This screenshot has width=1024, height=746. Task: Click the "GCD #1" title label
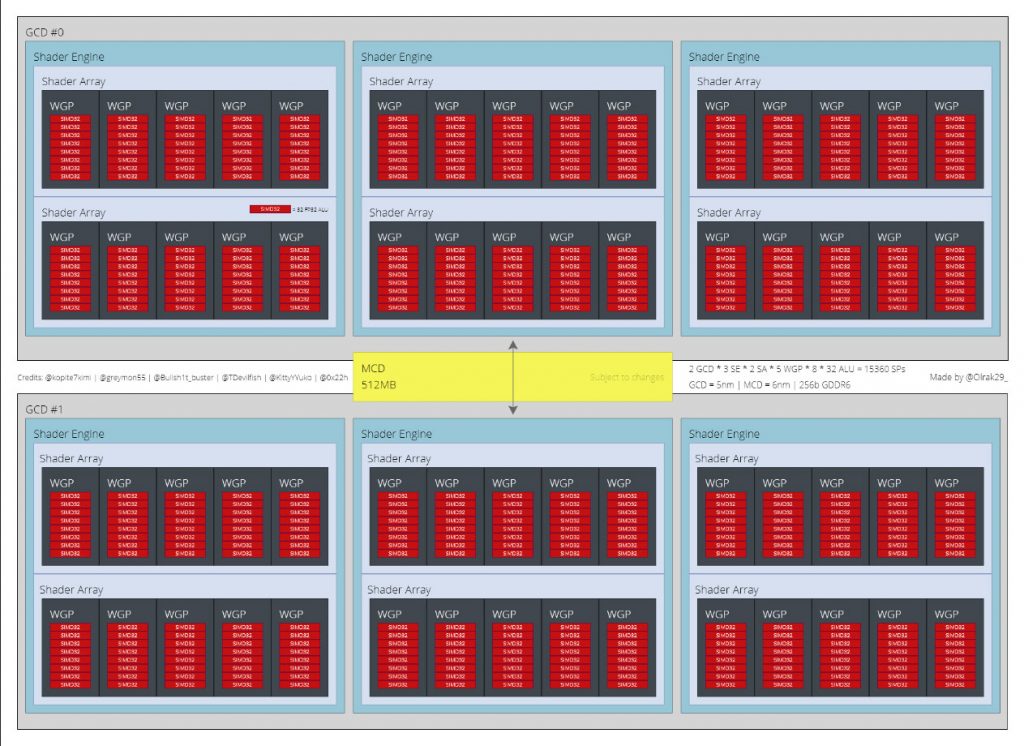(x=44, y=410)
